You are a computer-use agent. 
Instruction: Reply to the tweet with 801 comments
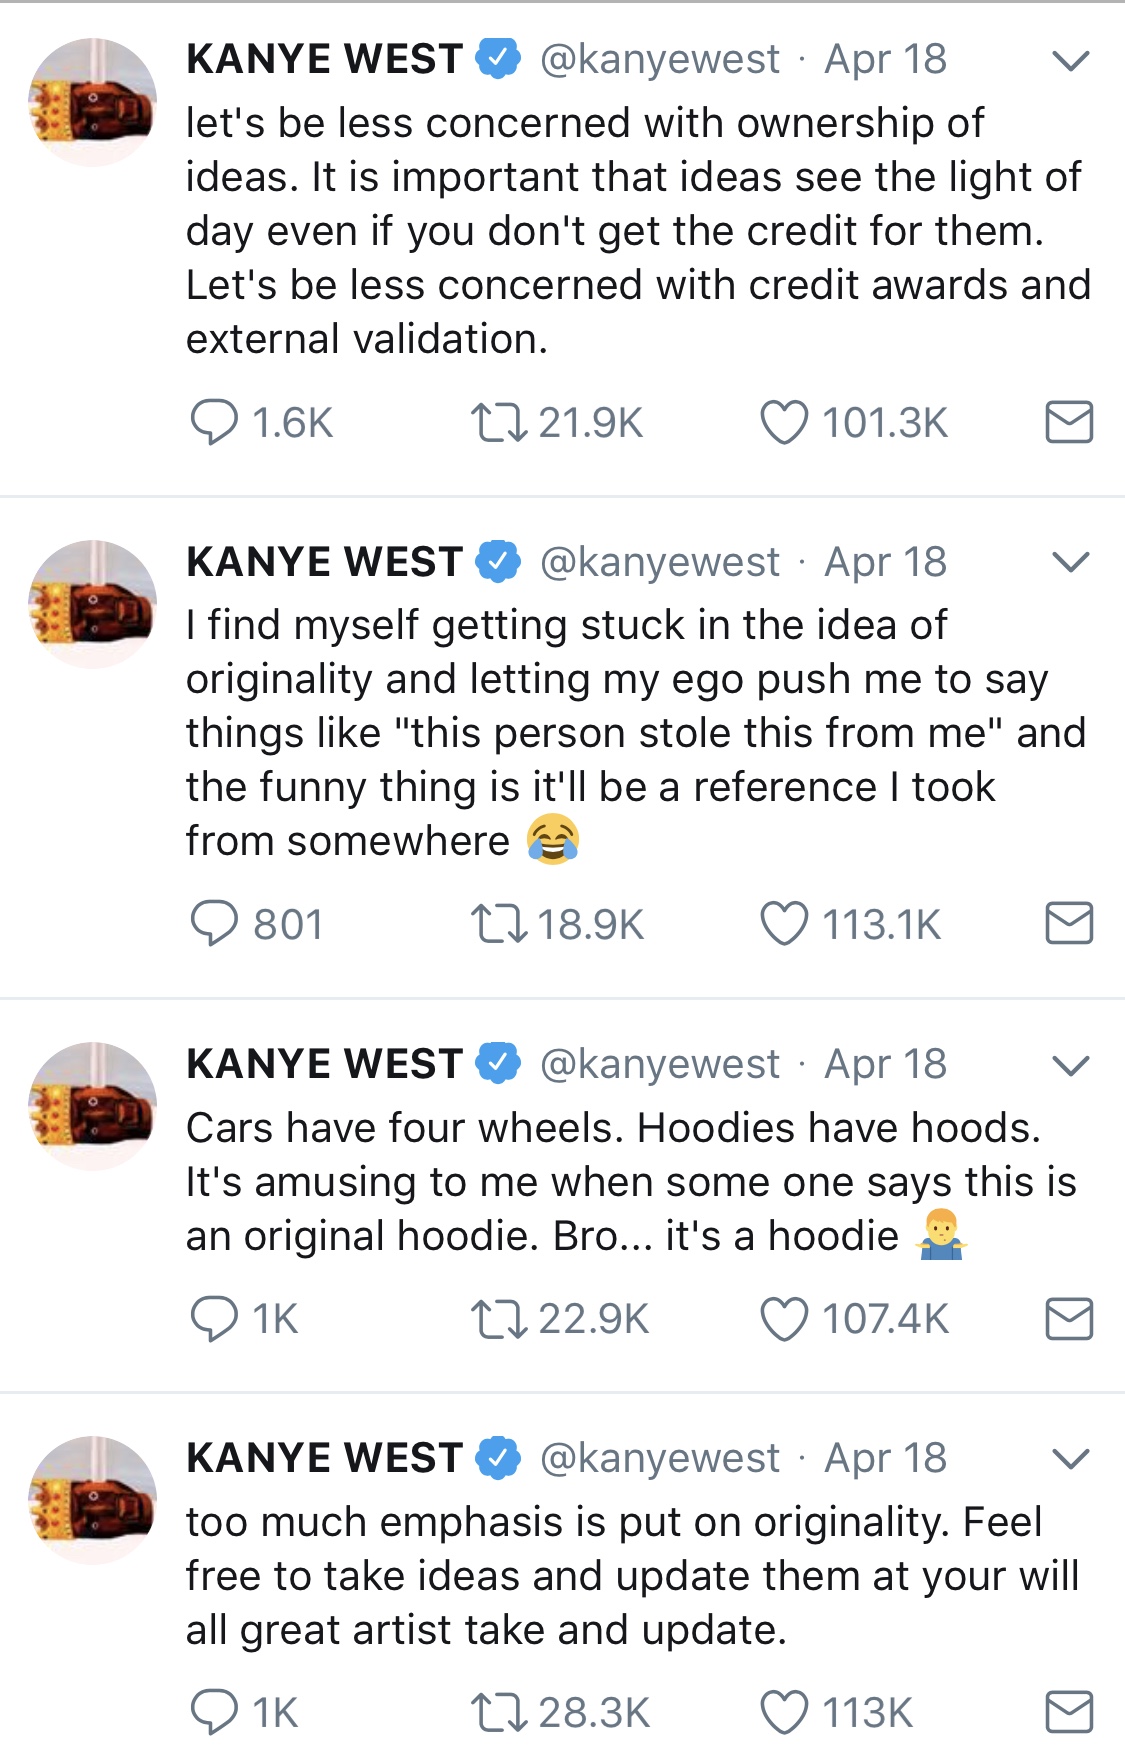(214, 924)
